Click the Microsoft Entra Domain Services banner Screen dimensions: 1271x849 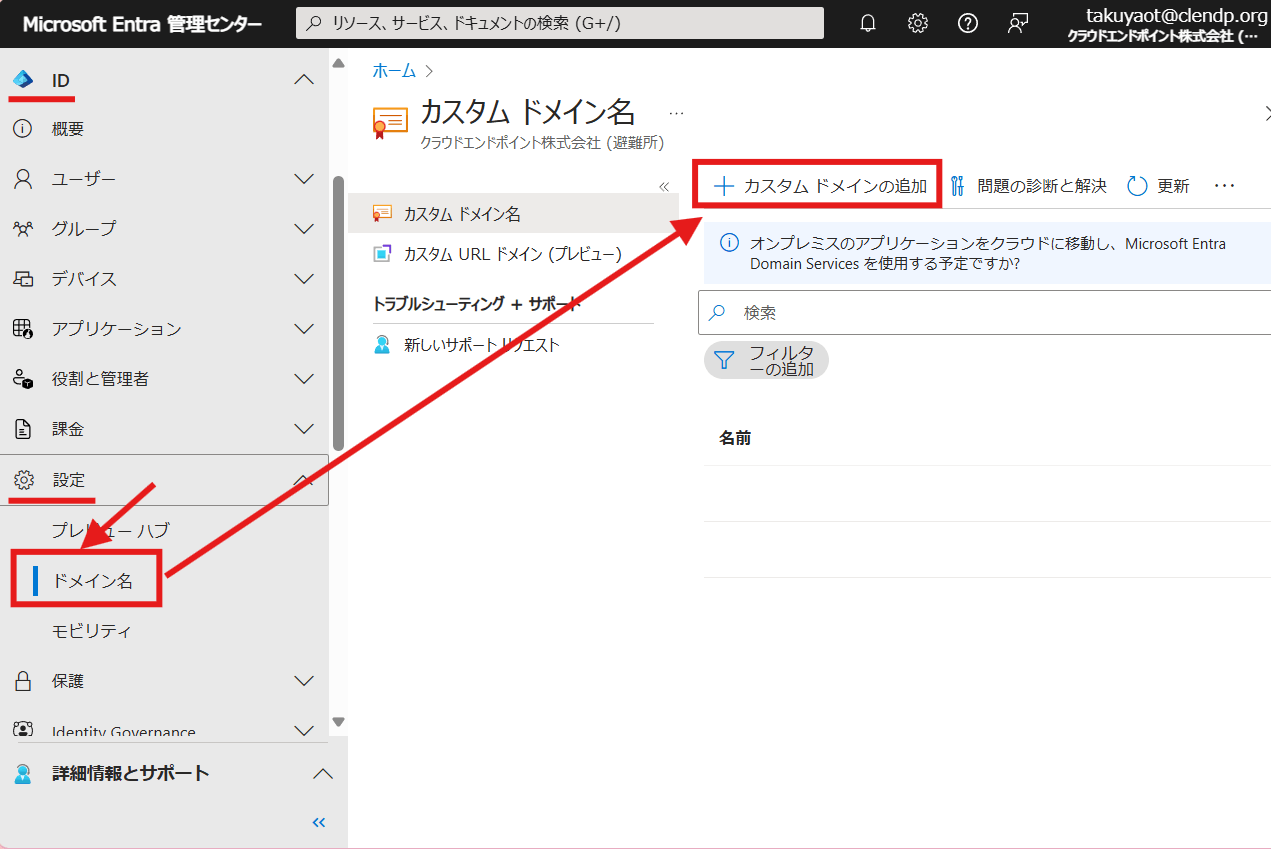coord(988,253)
